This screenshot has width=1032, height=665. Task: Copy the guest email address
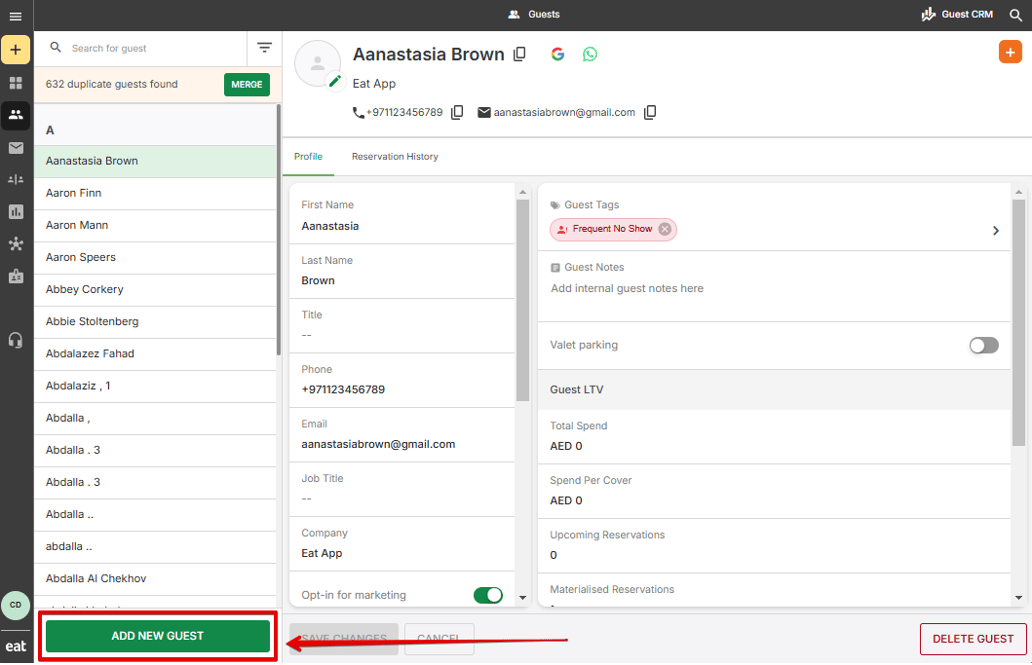[650, 113]
